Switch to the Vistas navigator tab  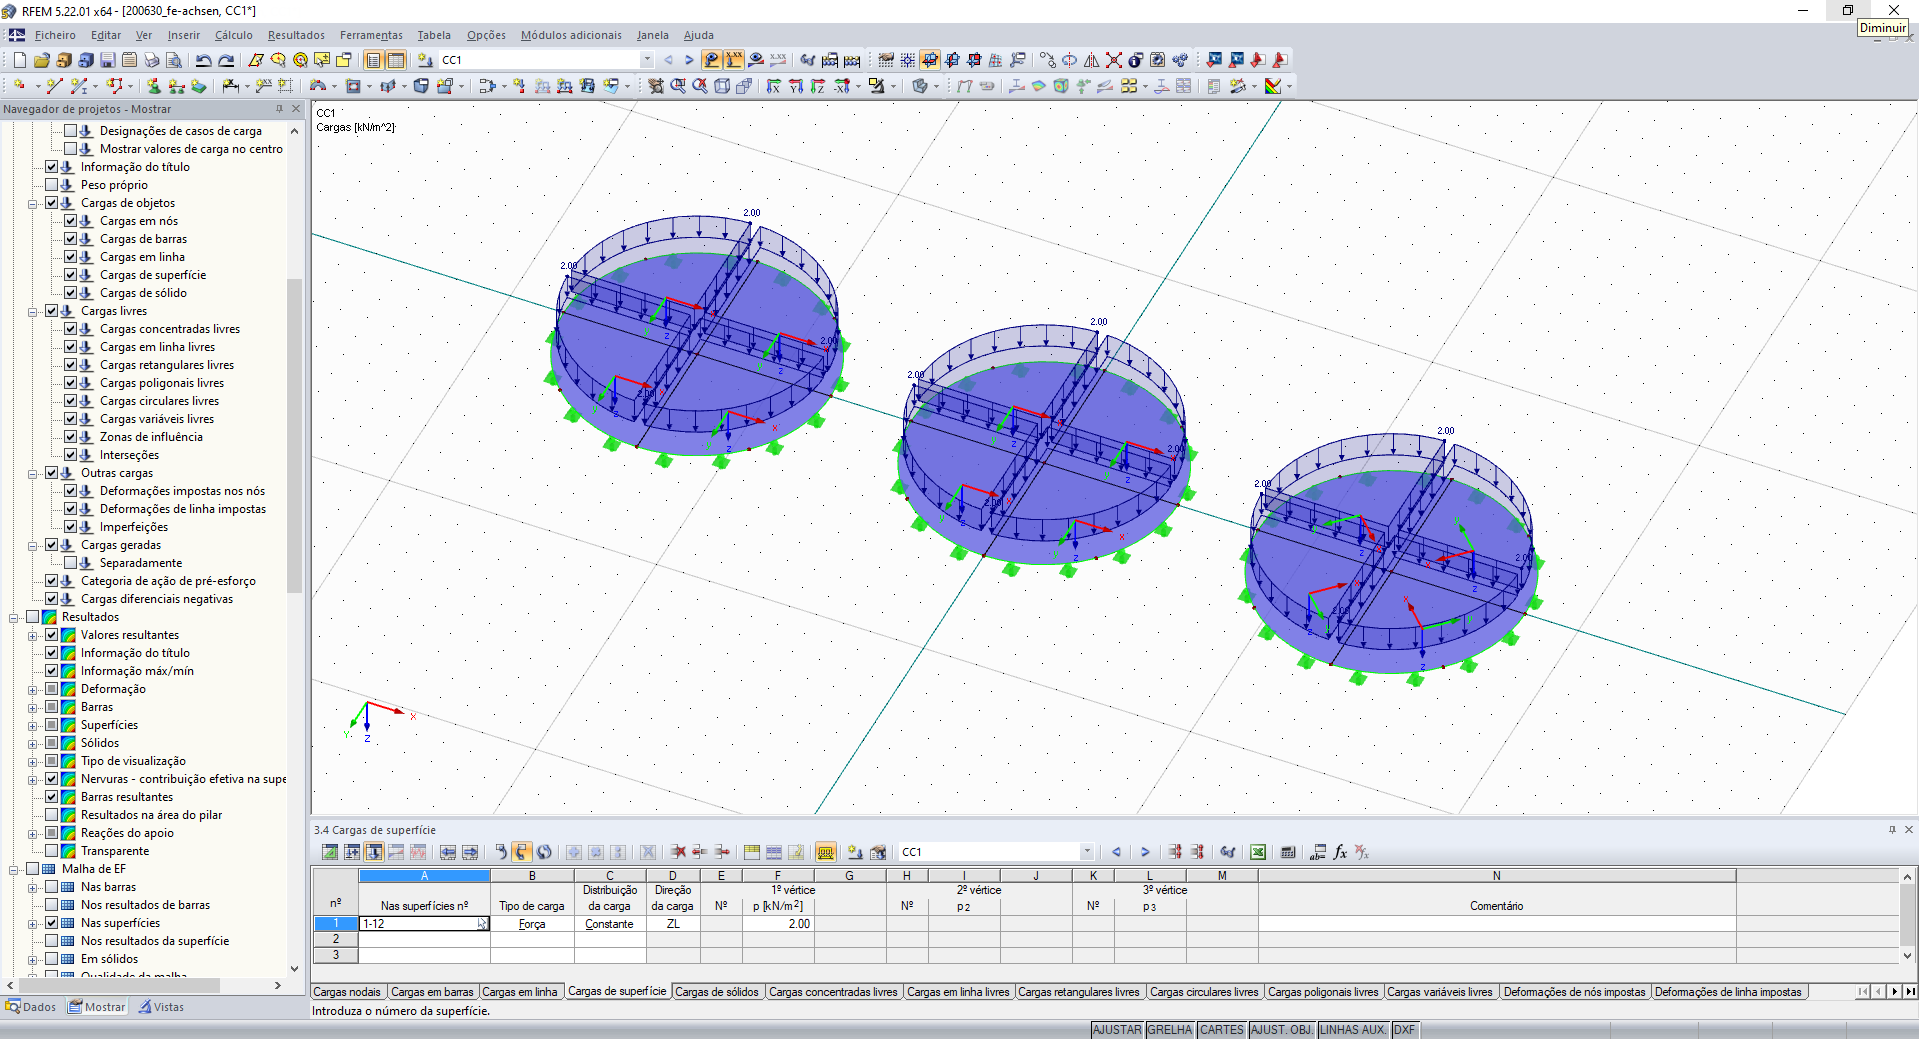click(x=161, y=1007)
